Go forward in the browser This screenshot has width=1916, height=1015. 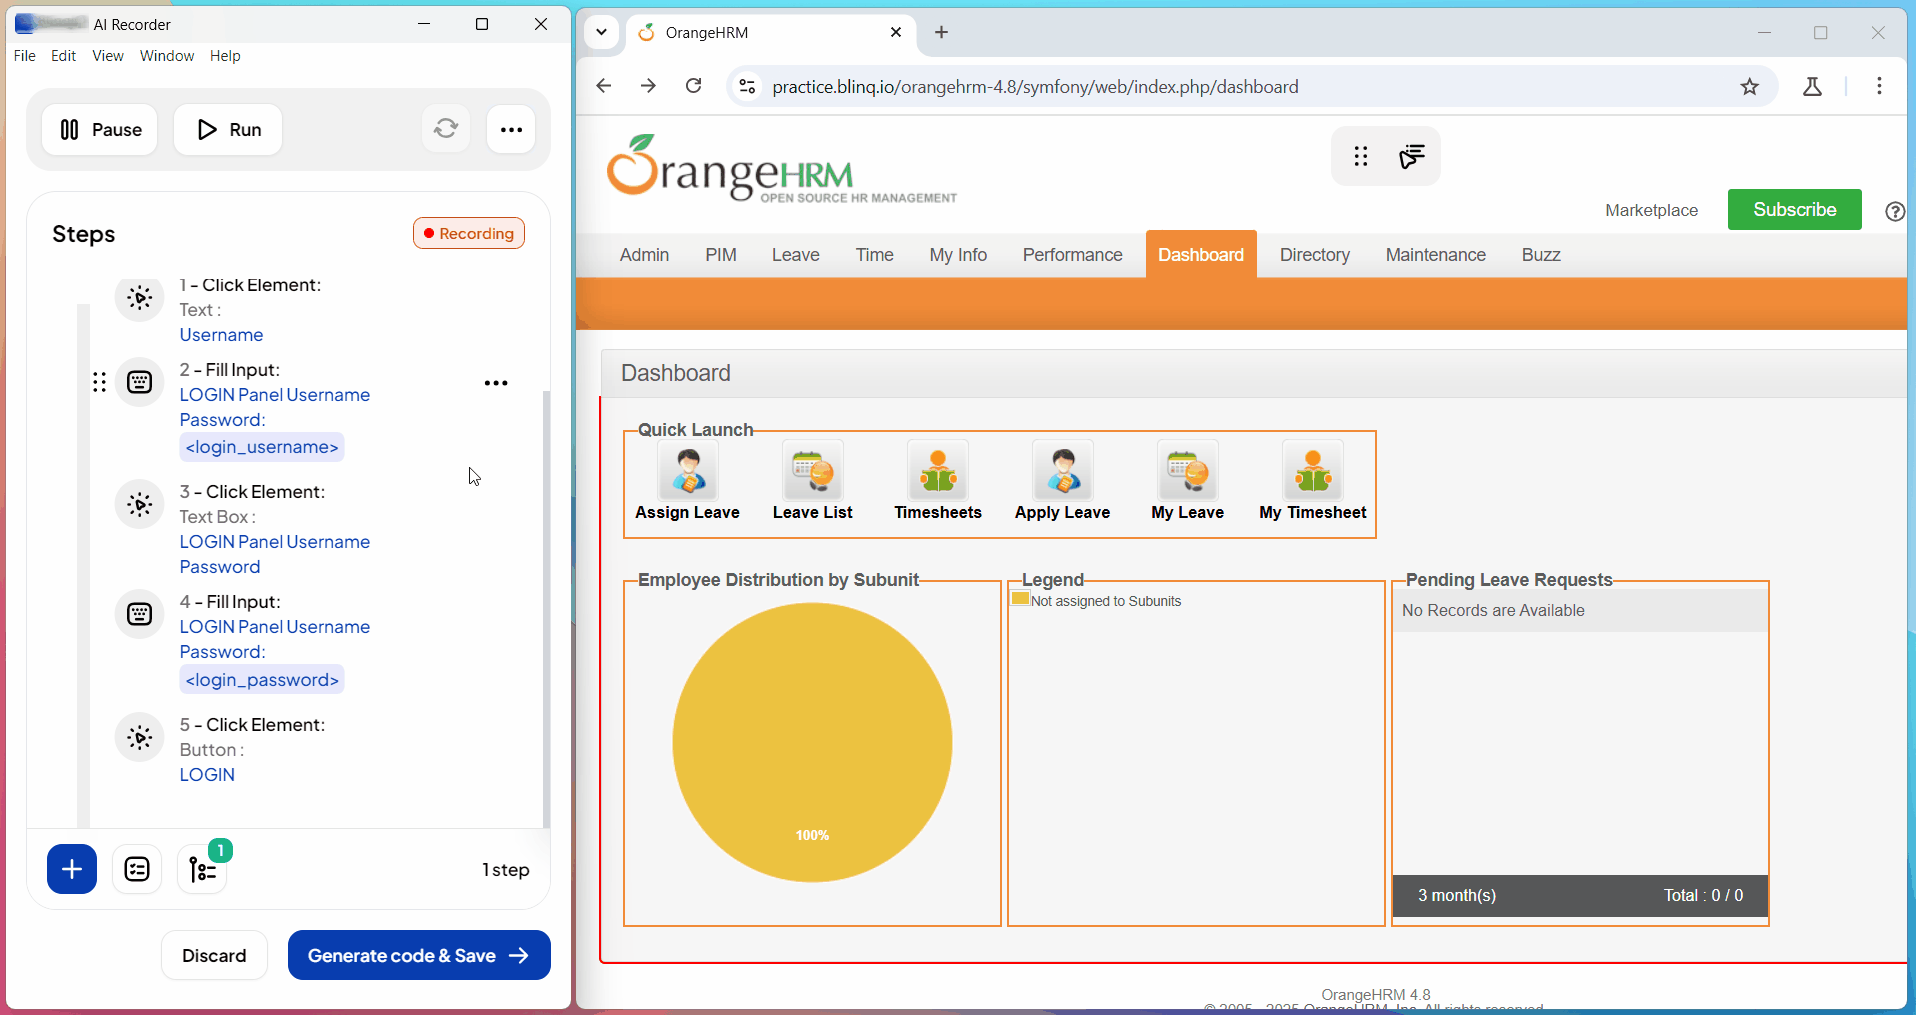[648, 86]
